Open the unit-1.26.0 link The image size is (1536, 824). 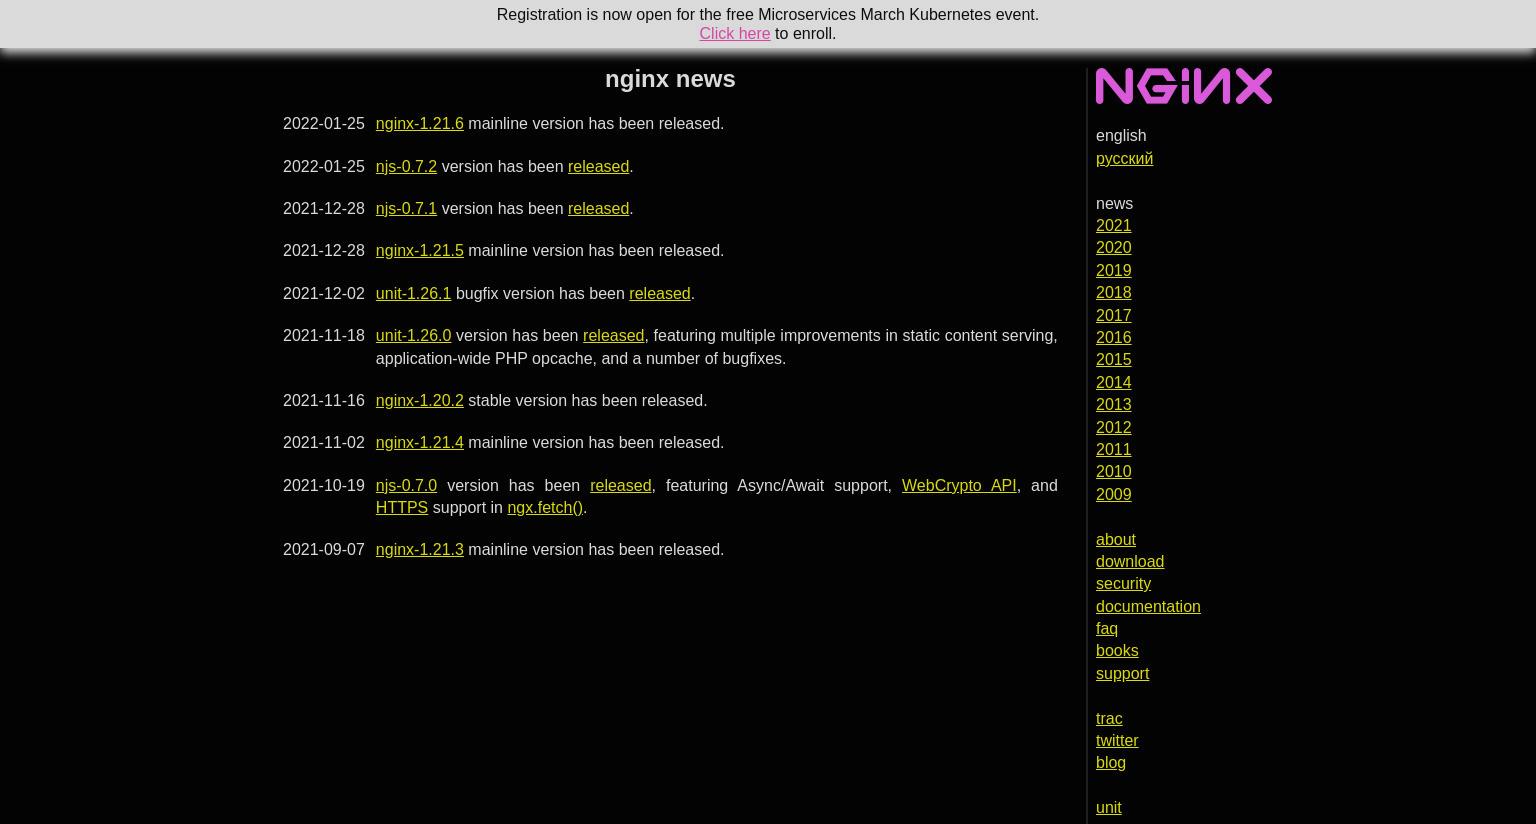coord(413,335)
